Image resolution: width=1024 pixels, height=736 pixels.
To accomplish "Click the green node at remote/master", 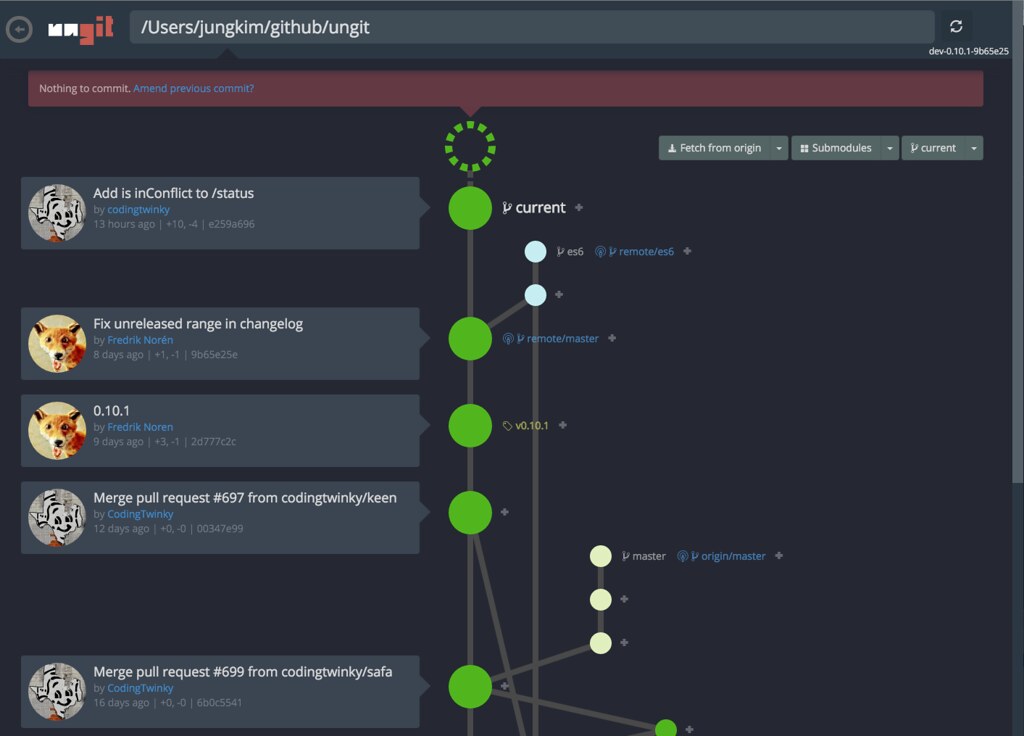I will [x=470, y=338].
